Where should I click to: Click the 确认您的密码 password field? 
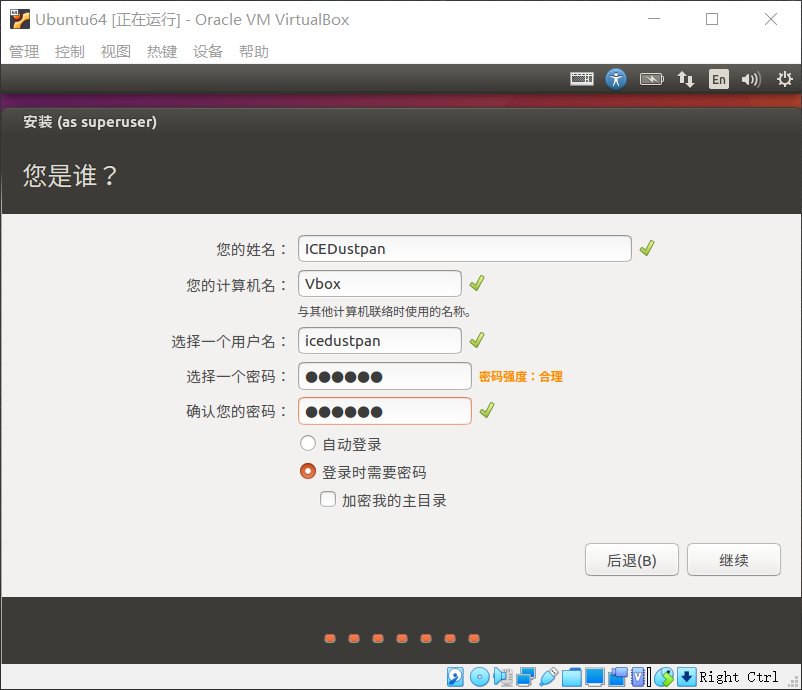point(385,411)
